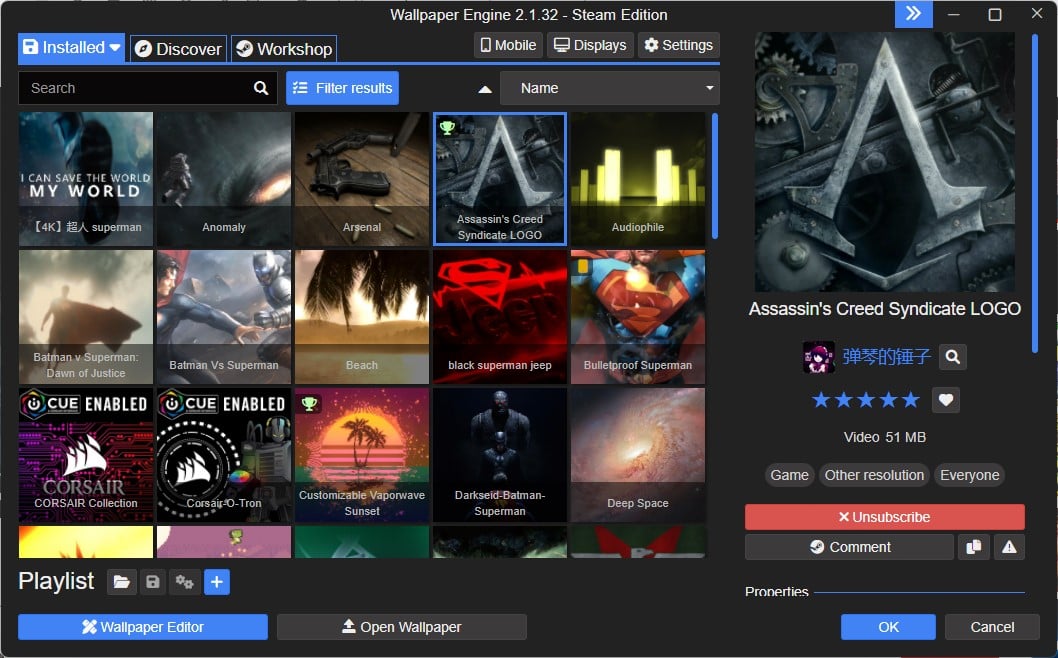Select the black superman jeep wallpaper
Screen dimensions: 1058x658
click(500, 317)
